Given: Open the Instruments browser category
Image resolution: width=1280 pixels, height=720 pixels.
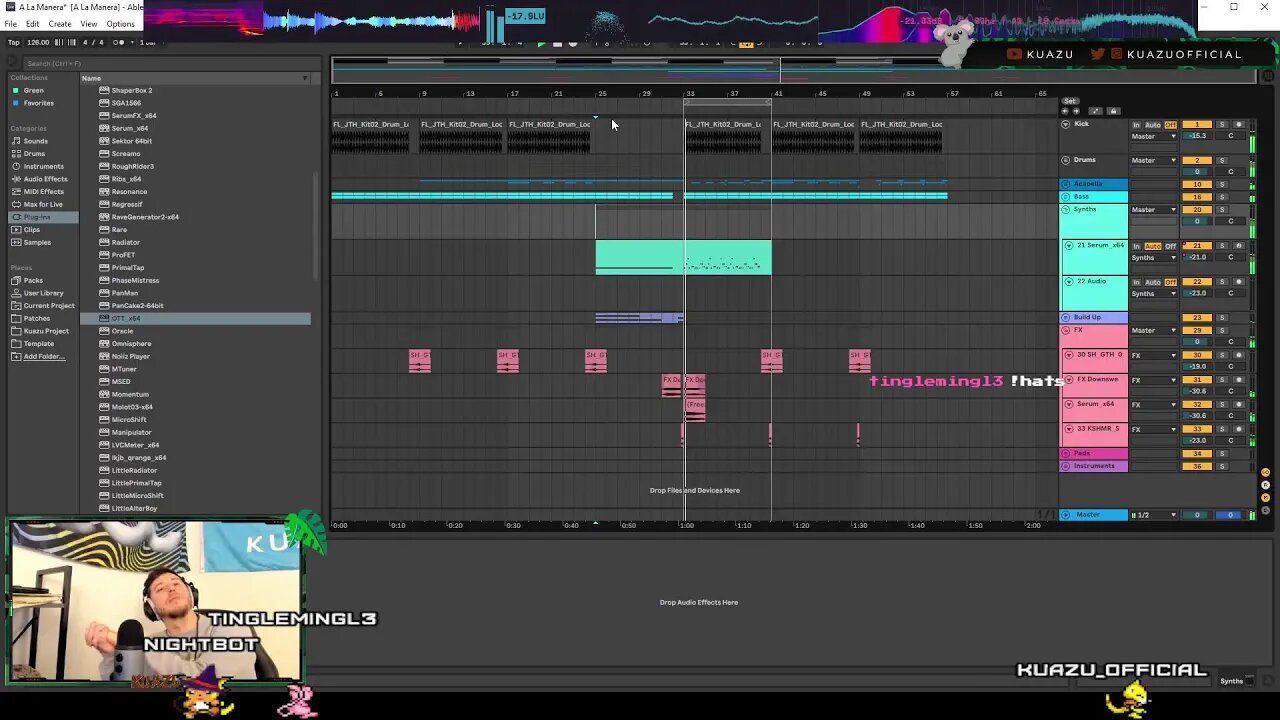Looking at the screenshot, I should coord(43,166).
